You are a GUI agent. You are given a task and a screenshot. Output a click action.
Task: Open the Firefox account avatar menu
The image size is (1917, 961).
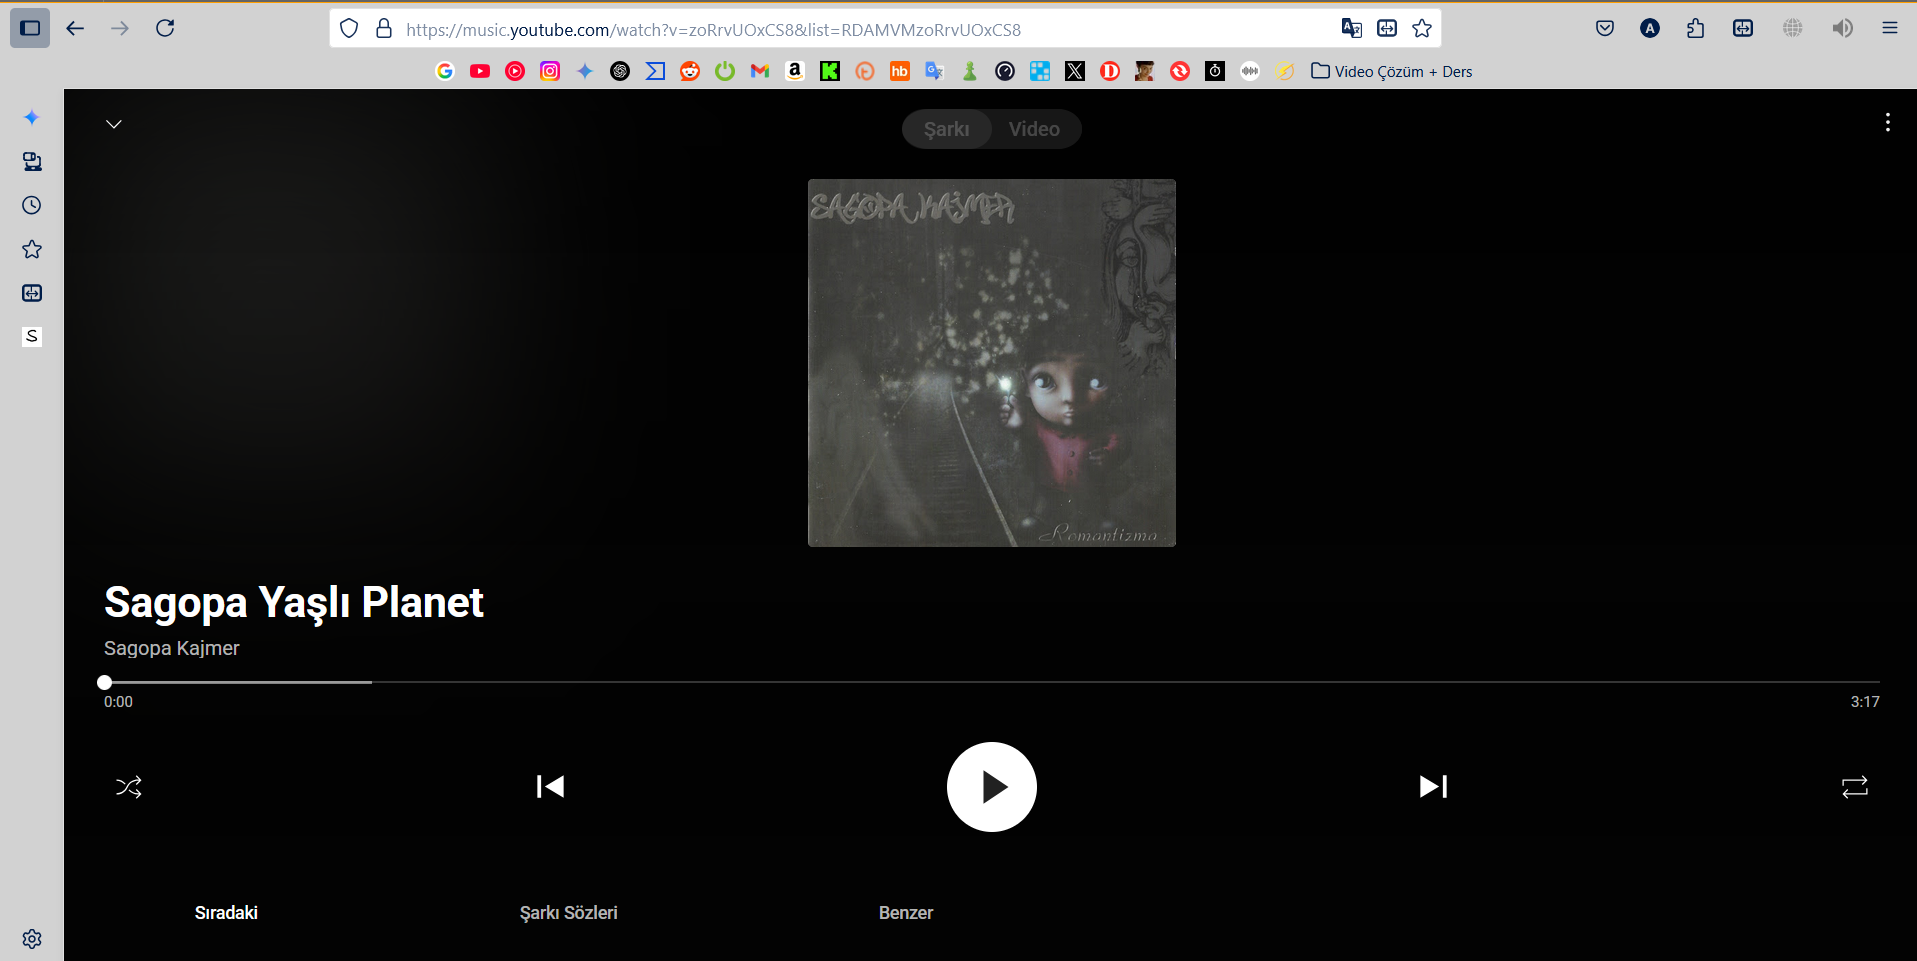(1650, 28)
